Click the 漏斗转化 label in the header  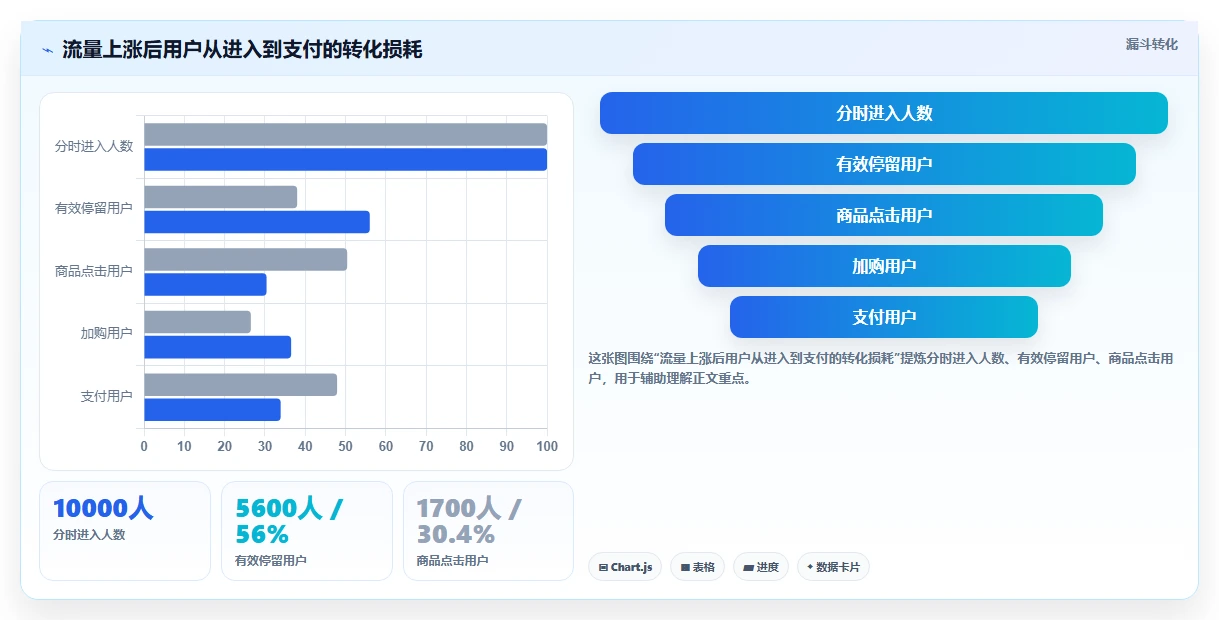click(x=1152, y=44)
